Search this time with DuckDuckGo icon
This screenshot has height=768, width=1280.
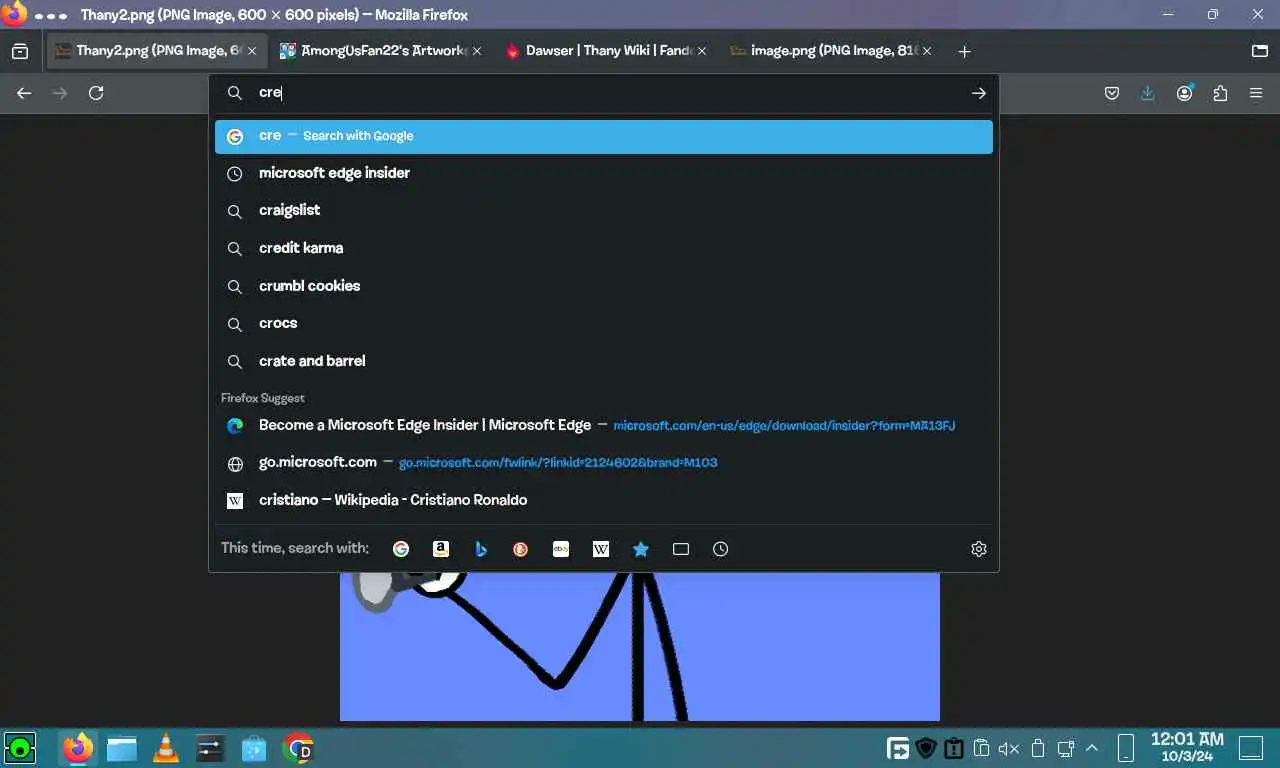coord(521,549)
